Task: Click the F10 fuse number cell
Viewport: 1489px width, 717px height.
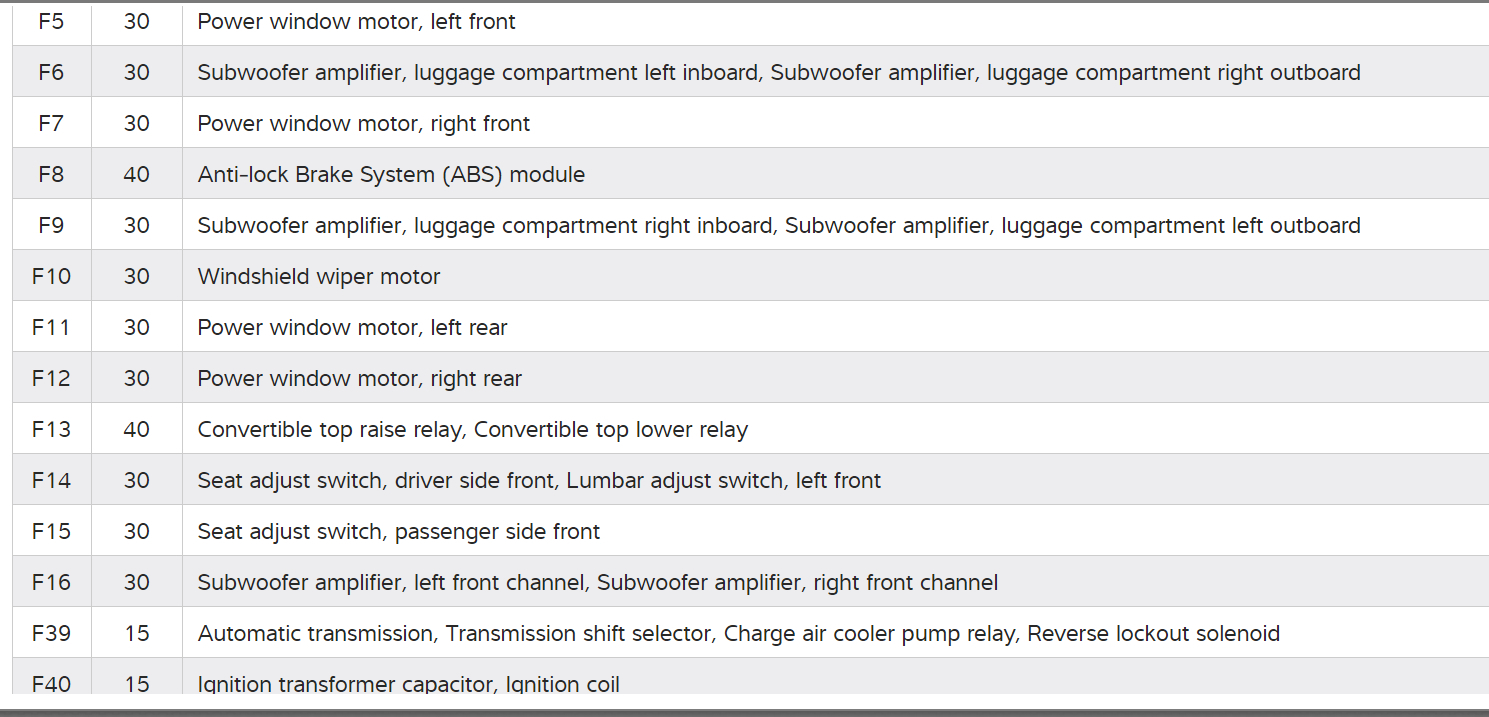Action: click(x=51, y=276)
